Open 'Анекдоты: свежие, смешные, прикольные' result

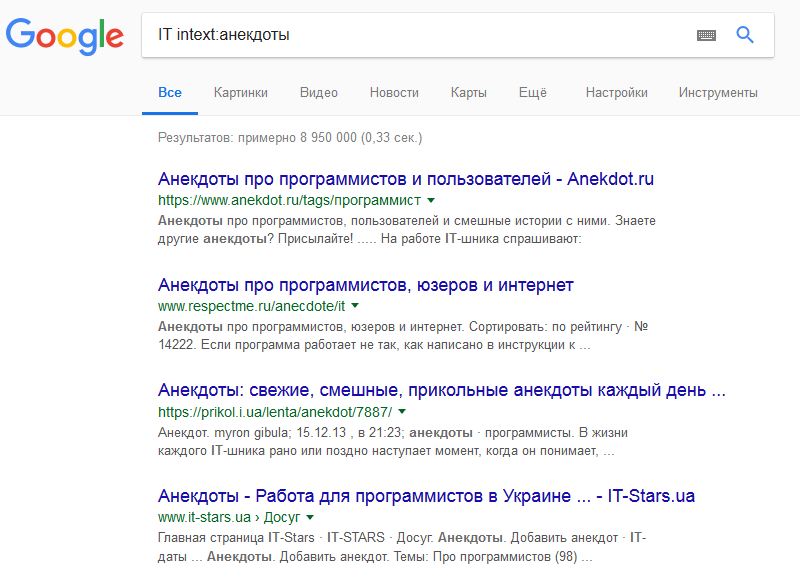pos(441,390)
